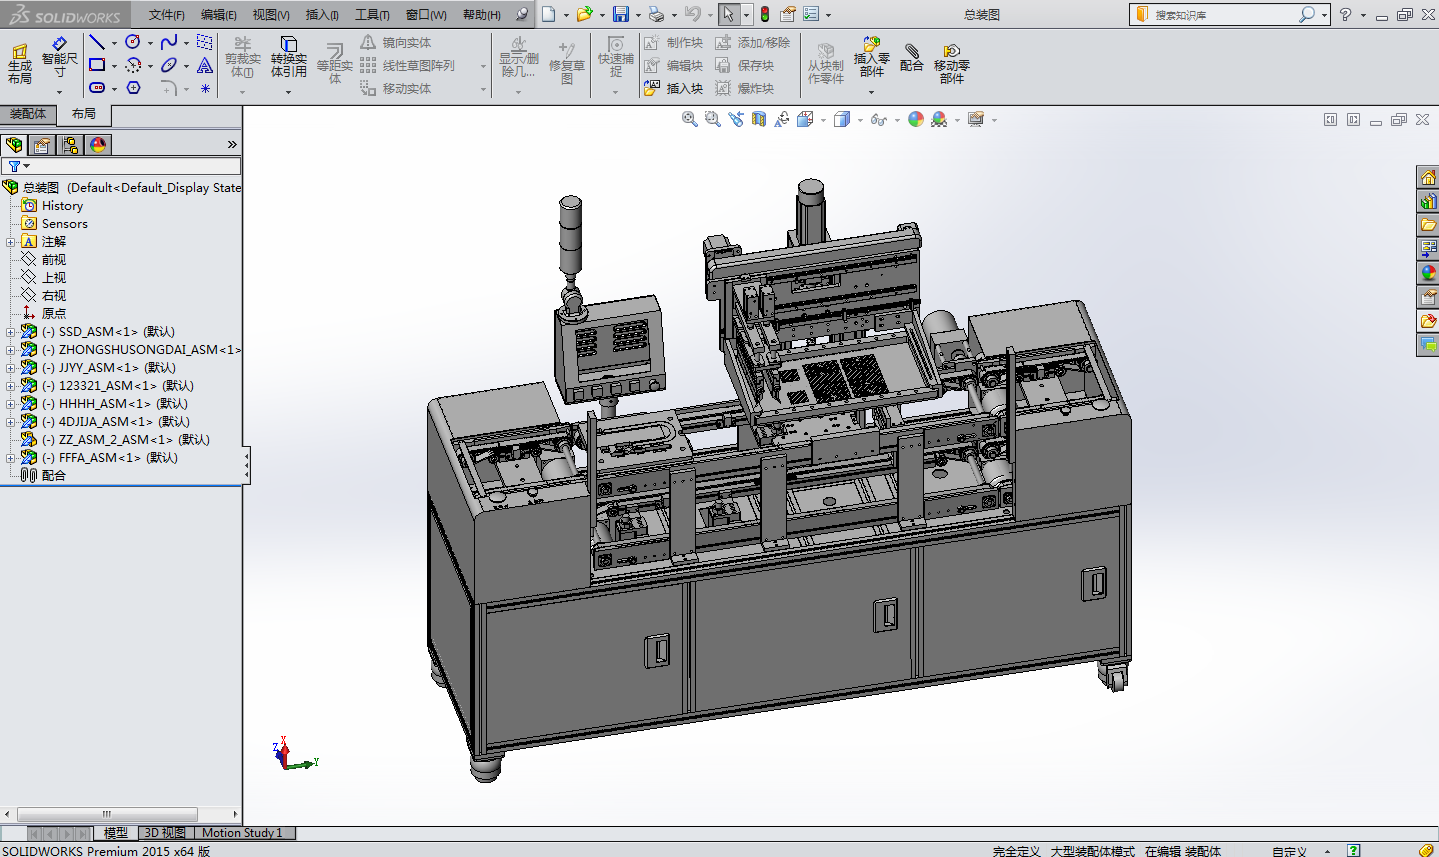1439x857 pixels.
Task: Click the Create Layout (生成布局) icon
Action: 20,61
